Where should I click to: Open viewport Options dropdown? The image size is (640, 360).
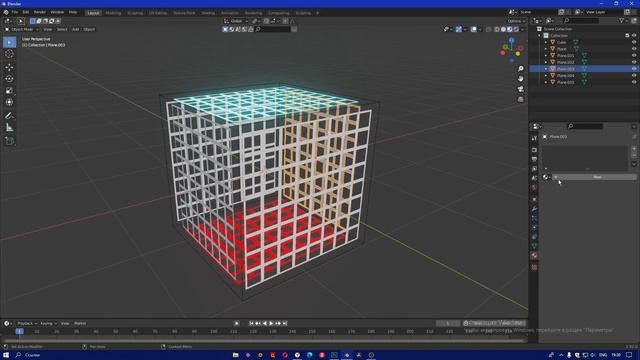coord(516,21)
